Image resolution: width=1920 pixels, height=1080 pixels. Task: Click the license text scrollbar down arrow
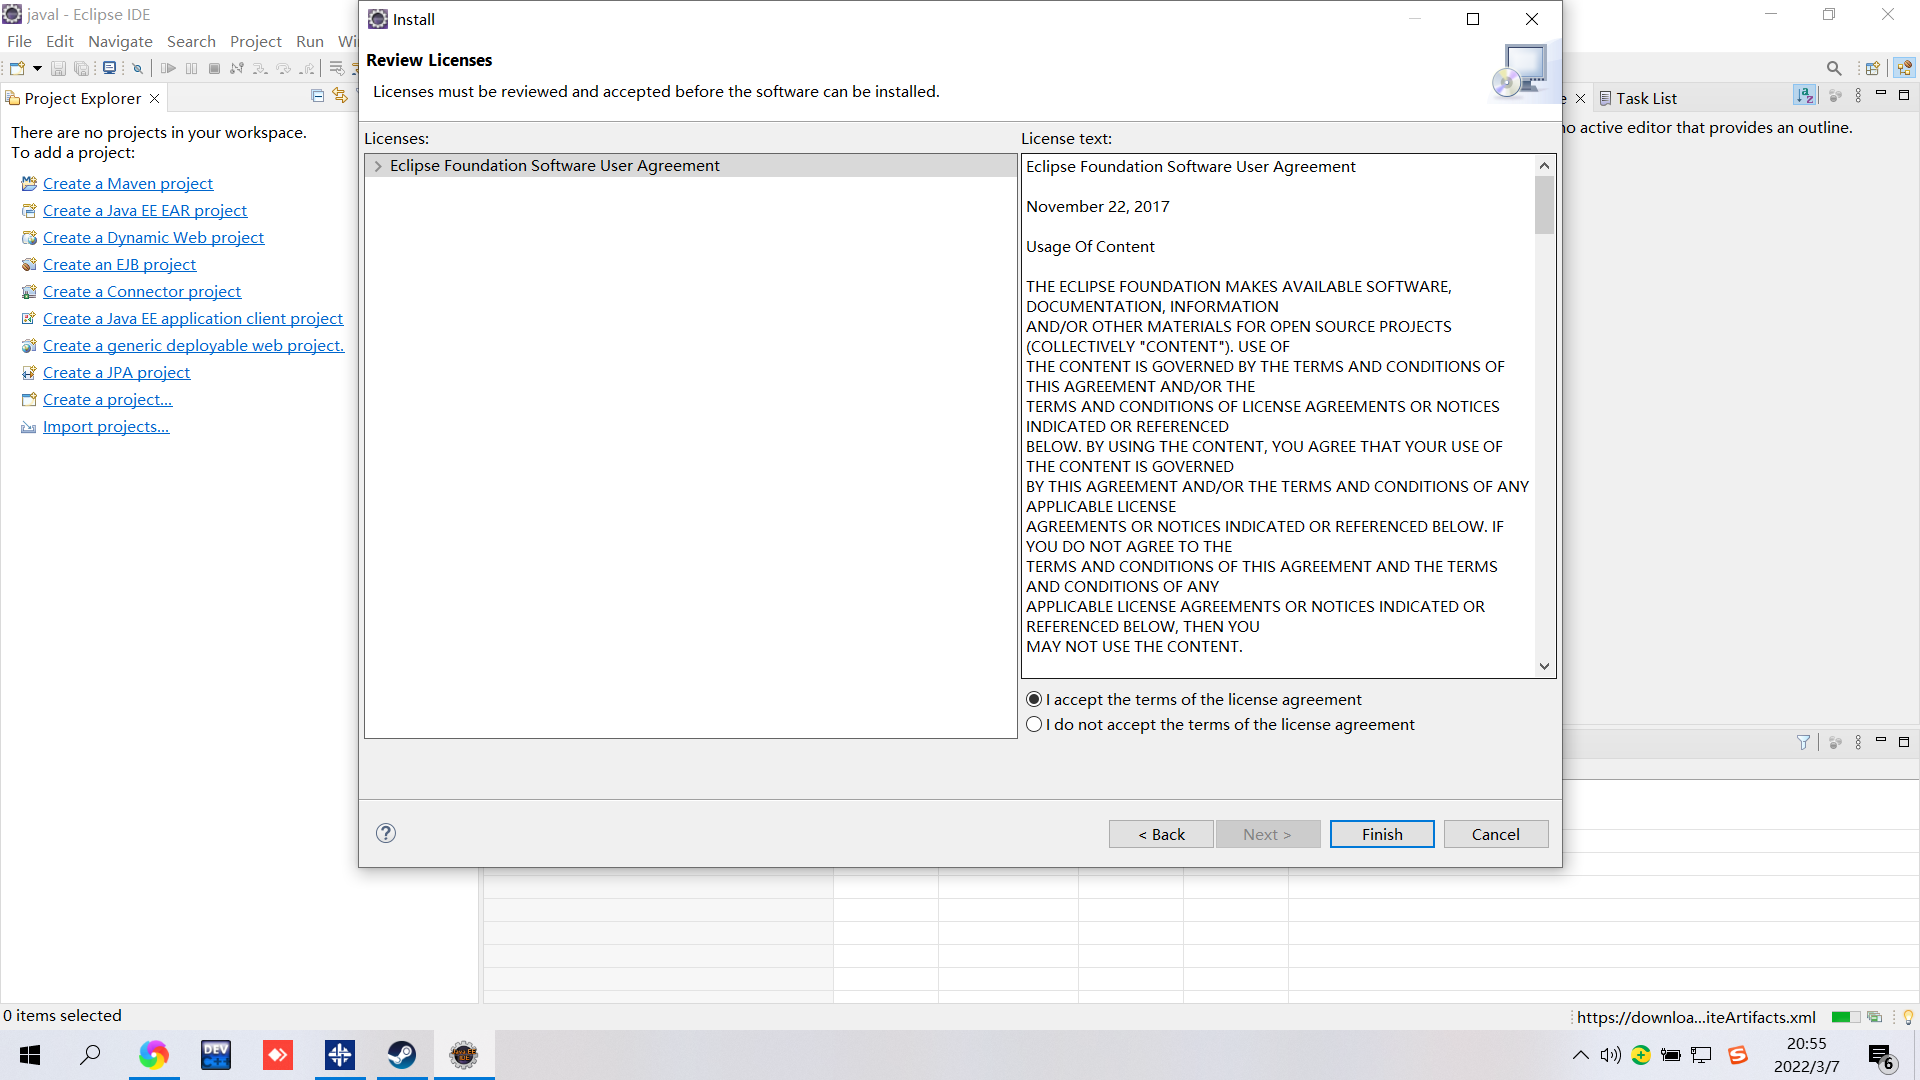click(x=1544, y=666)
